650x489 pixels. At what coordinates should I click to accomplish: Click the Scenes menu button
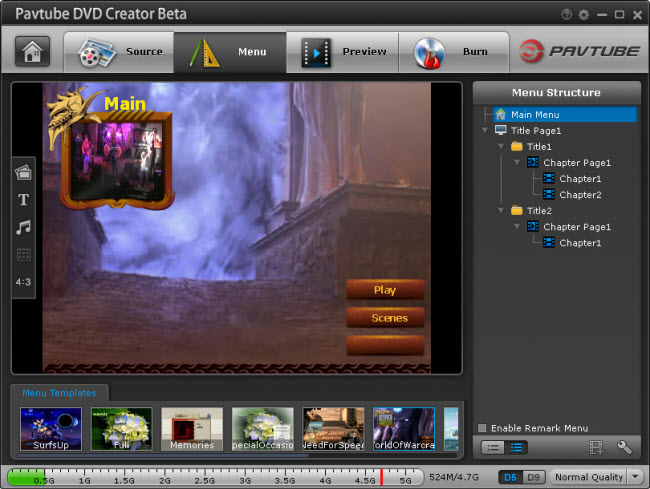[x=385, y=318]
